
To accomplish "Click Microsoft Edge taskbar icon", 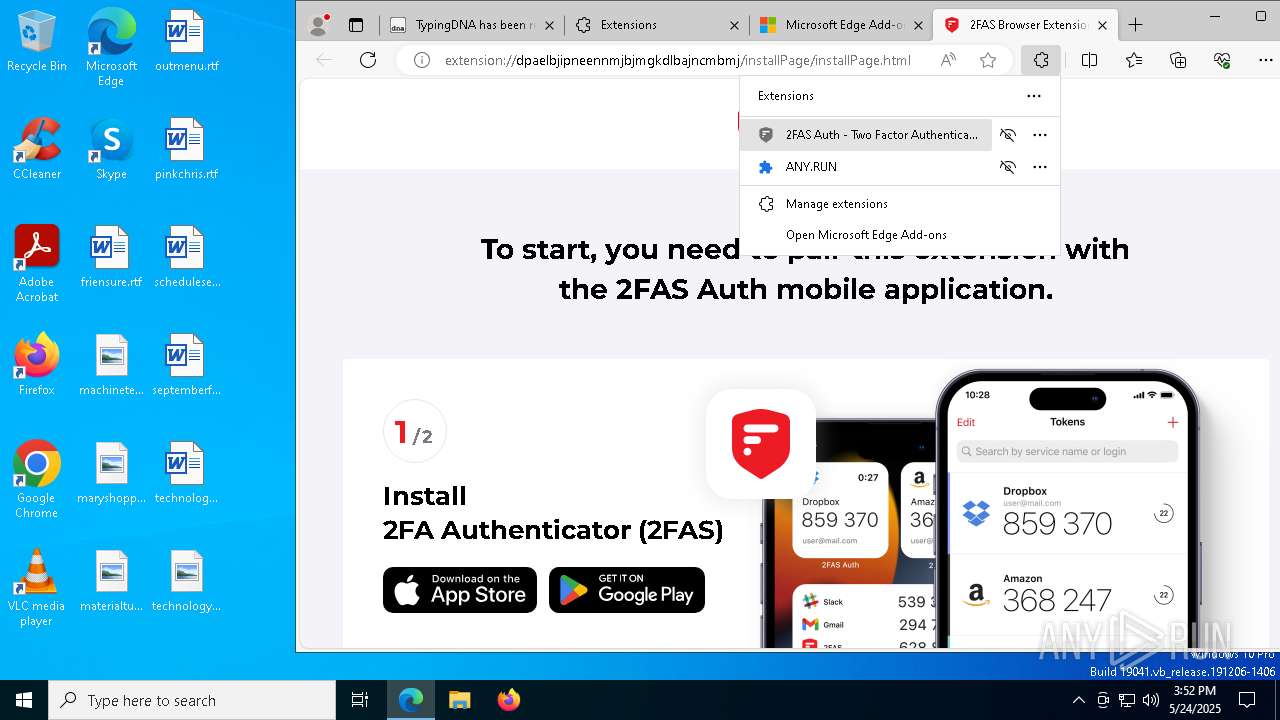I will point(411,700).
